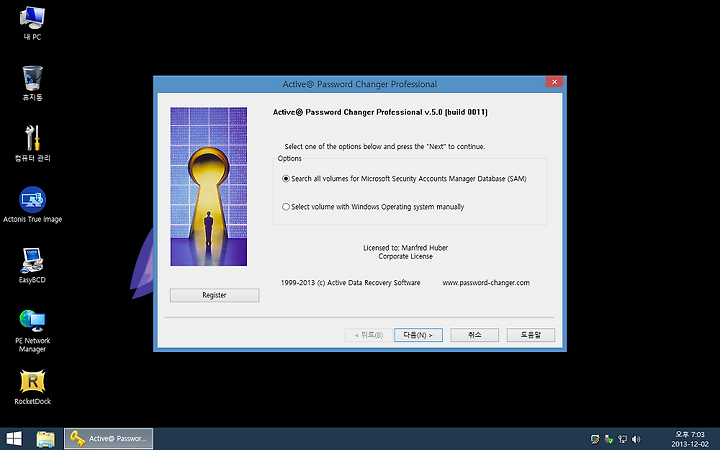The width and height of the screenshot is (720, 450).
Task: Launch the EasyBCD desktop icon
Action: tap(32, 265)
